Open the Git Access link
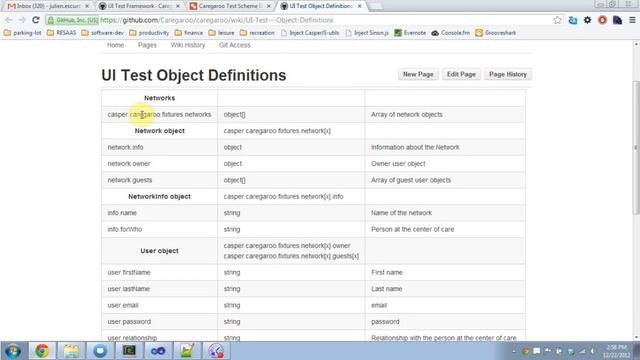 pyautogui.click(x=235, y=45)
